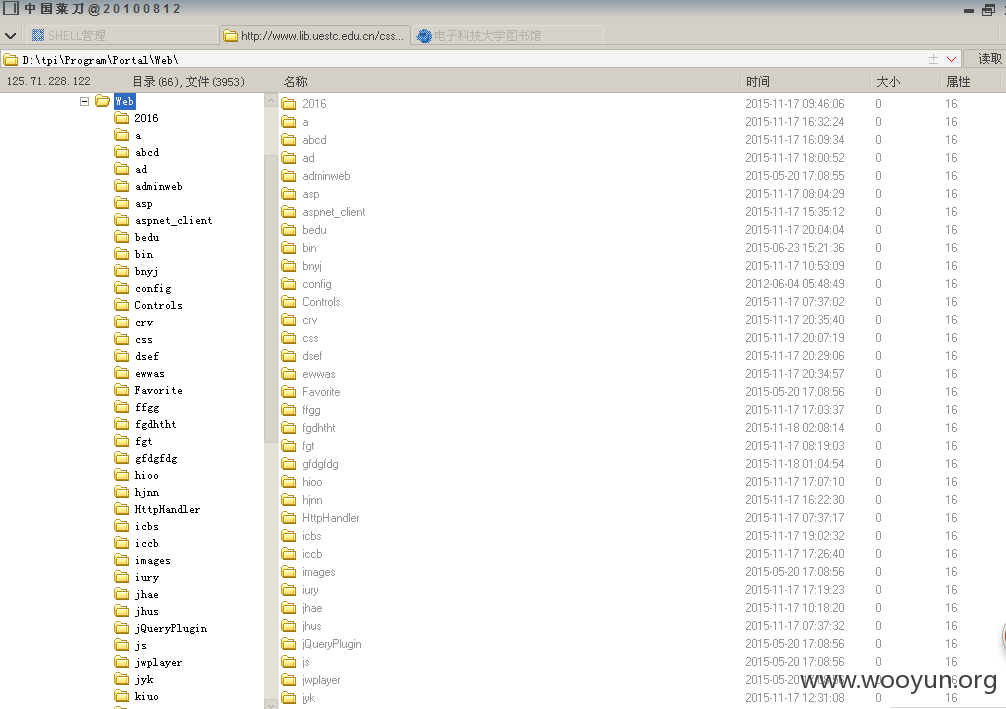1006x709 pixels.
Task: Click the aspnet_client folder icon in tree
Action: click(122, 220)
